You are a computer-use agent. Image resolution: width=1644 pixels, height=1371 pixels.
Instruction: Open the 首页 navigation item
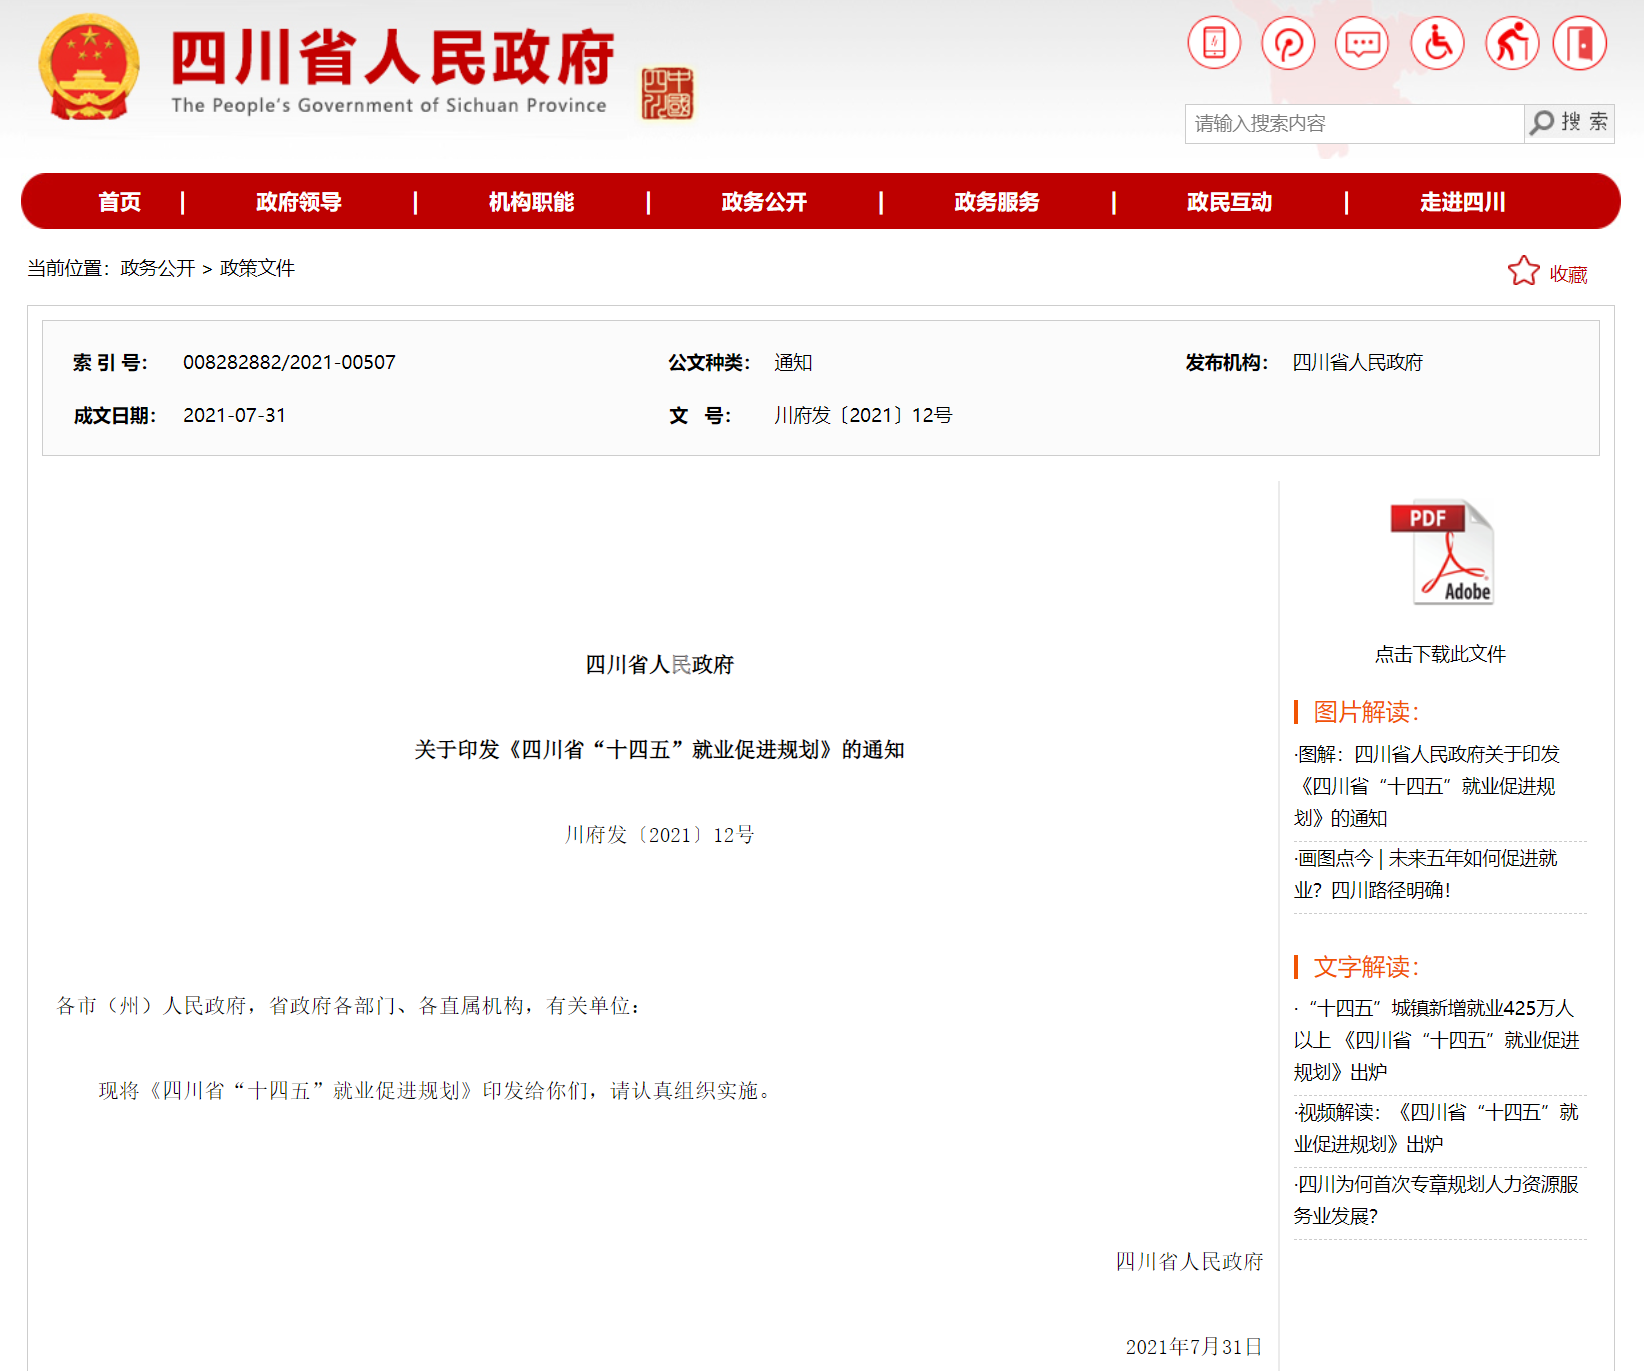click(x=120, y=202)
